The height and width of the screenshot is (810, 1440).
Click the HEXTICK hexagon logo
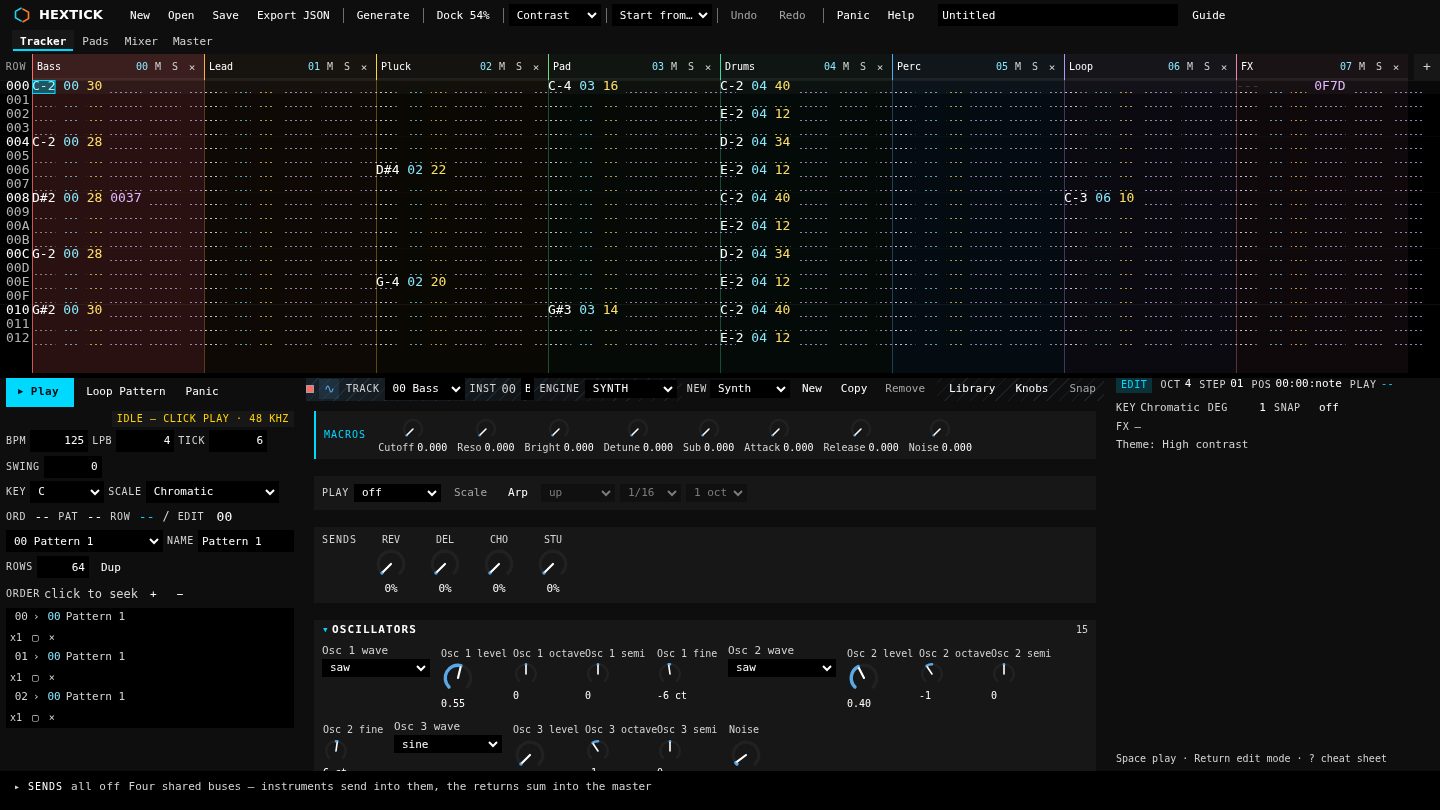tap(22, 15)
